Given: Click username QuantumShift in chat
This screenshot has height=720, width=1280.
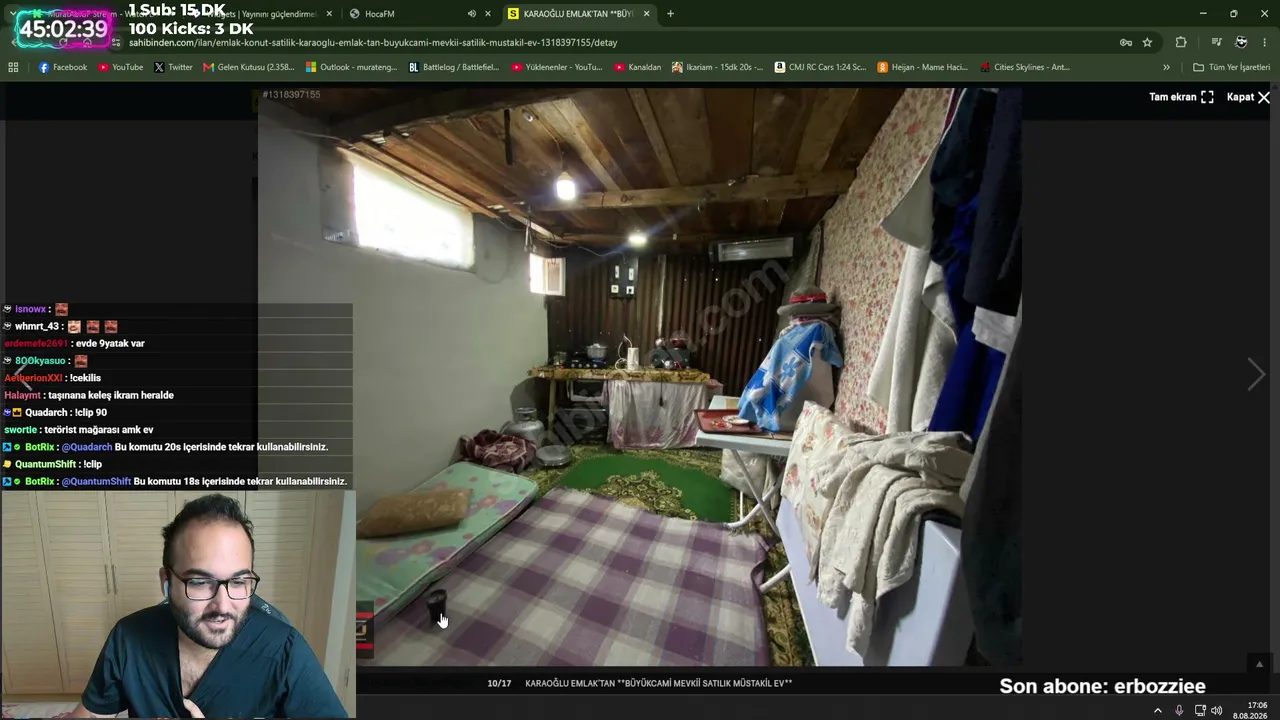Looking at the screenshot, I should (45, 464).
